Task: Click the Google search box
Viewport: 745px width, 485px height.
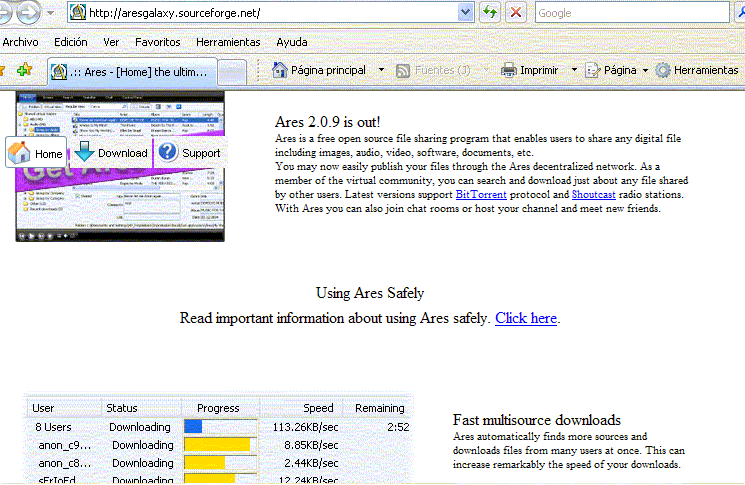Action: tap(632, 13)
